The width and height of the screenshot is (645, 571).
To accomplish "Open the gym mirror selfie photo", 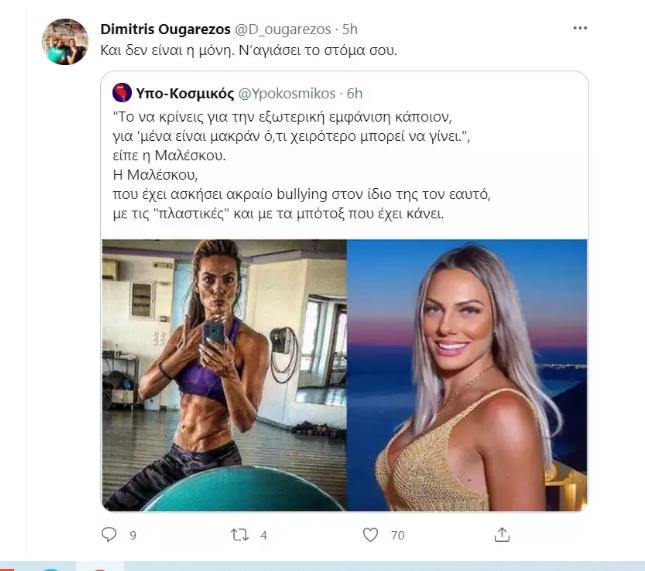I will pyautogui.click(x=224, y=375).
